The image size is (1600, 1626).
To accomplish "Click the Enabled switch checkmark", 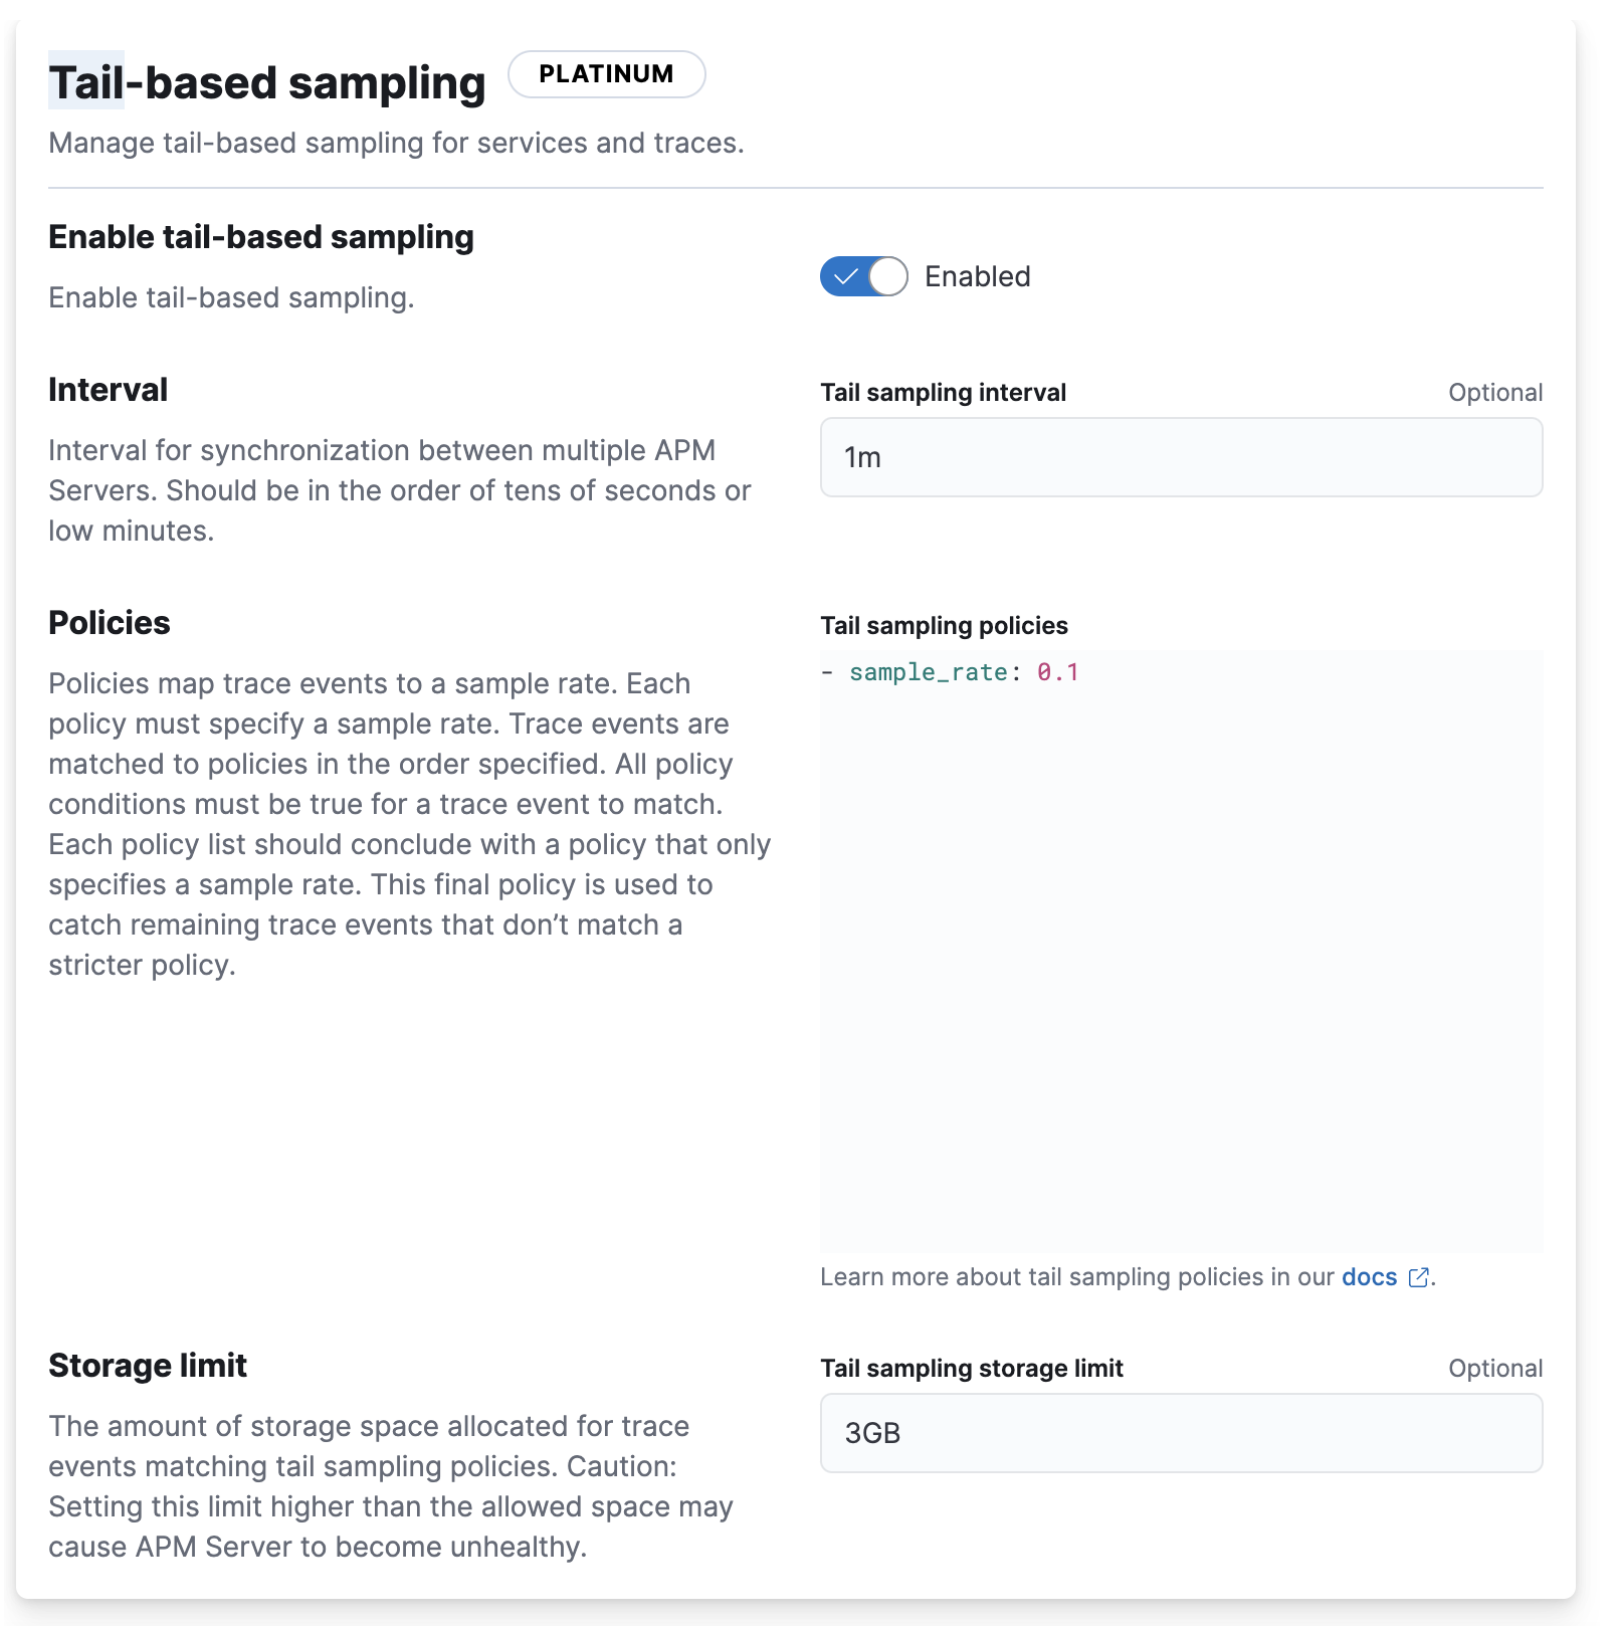I will point(845,277).
